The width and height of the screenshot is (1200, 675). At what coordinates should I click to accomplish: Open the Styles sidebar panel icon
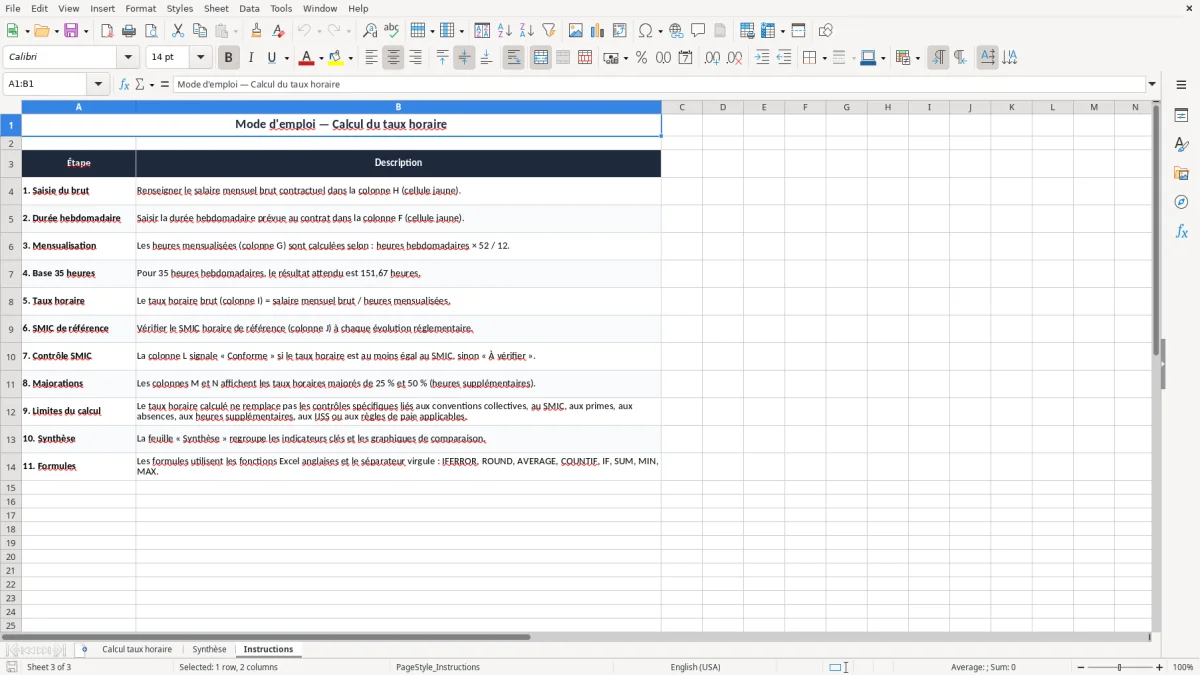pyautogui.click(x=1181, y=144)
